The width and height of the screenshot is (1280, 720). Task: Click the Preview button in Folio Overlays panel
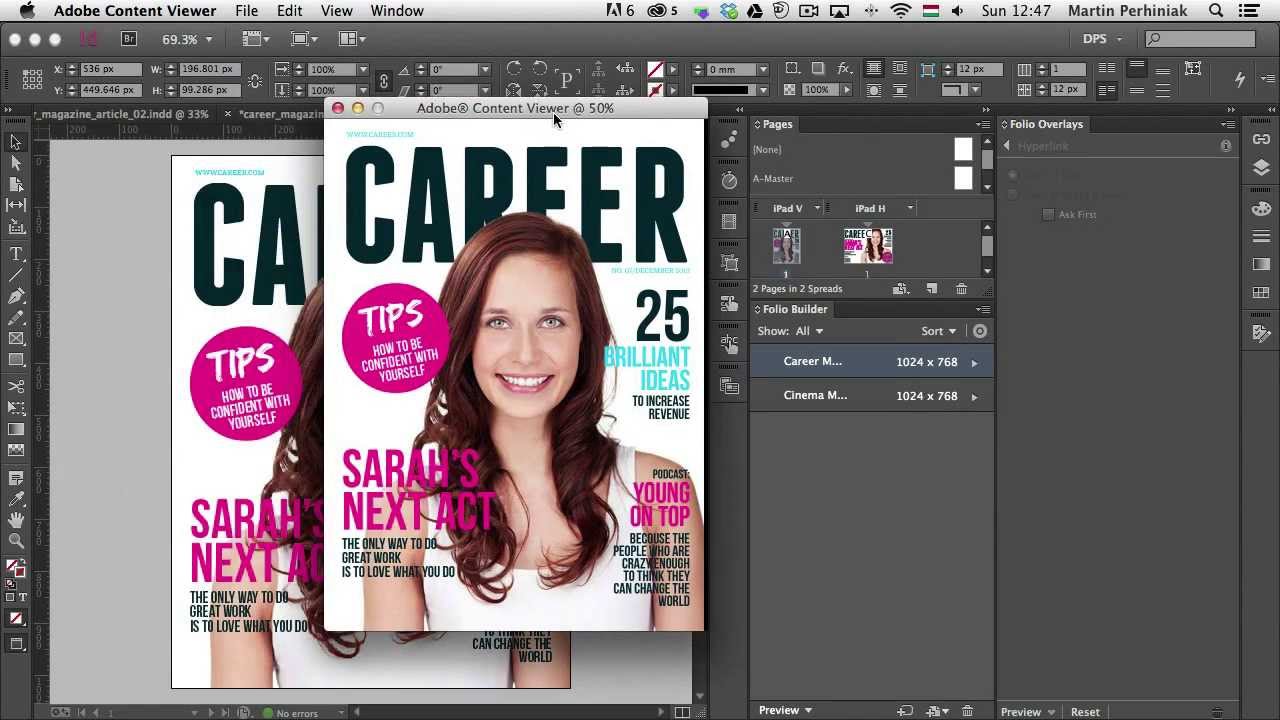click(1021, 712)
